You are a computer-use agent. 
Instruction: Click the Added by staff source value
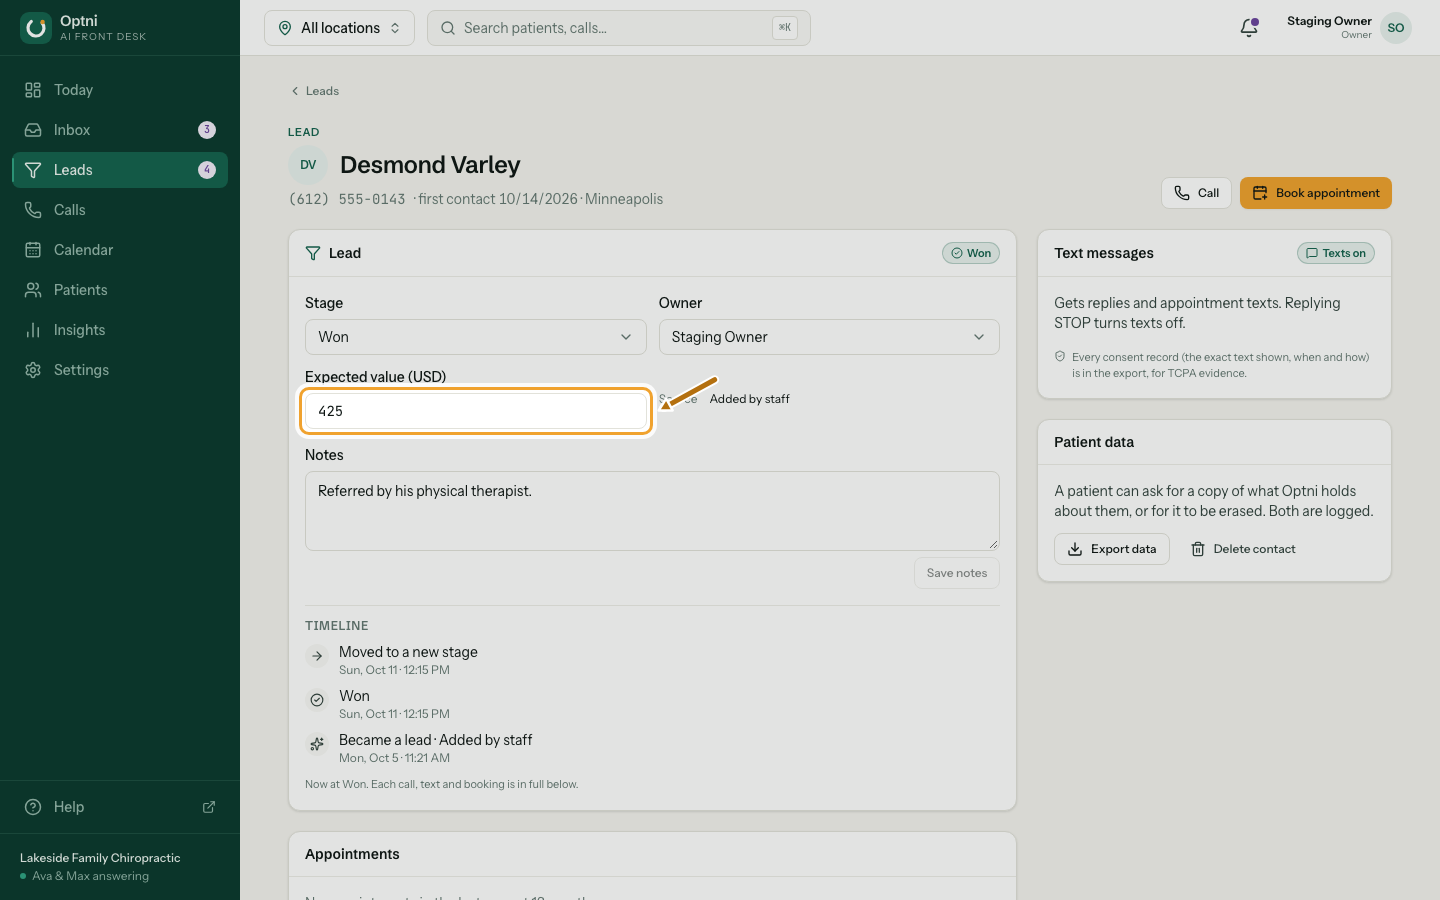click(x=750, y=399)
